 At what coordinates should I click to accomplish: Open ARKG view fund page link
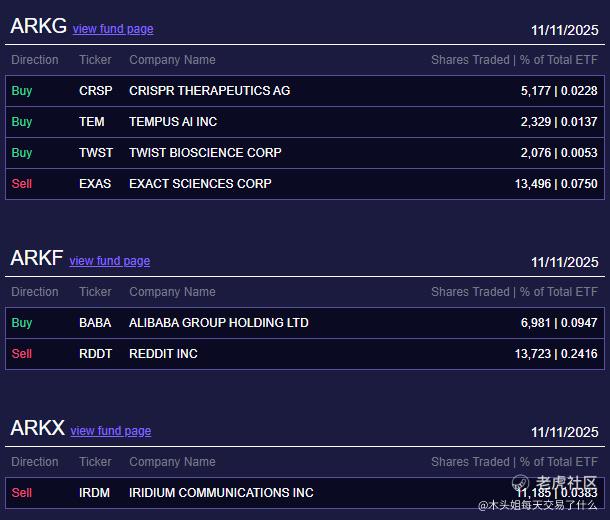(x=113, y=29)
